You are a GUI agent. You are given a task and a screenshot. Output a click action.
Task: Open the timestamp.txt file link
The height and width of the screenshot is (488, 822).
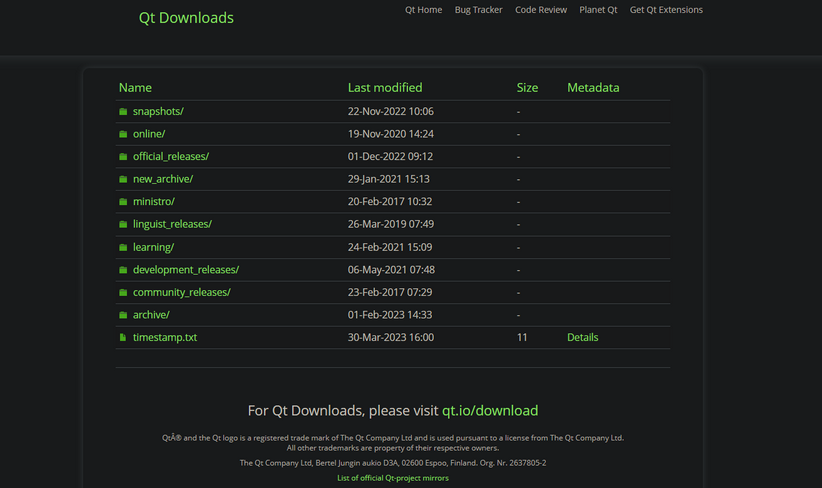[x=165, y=337]
